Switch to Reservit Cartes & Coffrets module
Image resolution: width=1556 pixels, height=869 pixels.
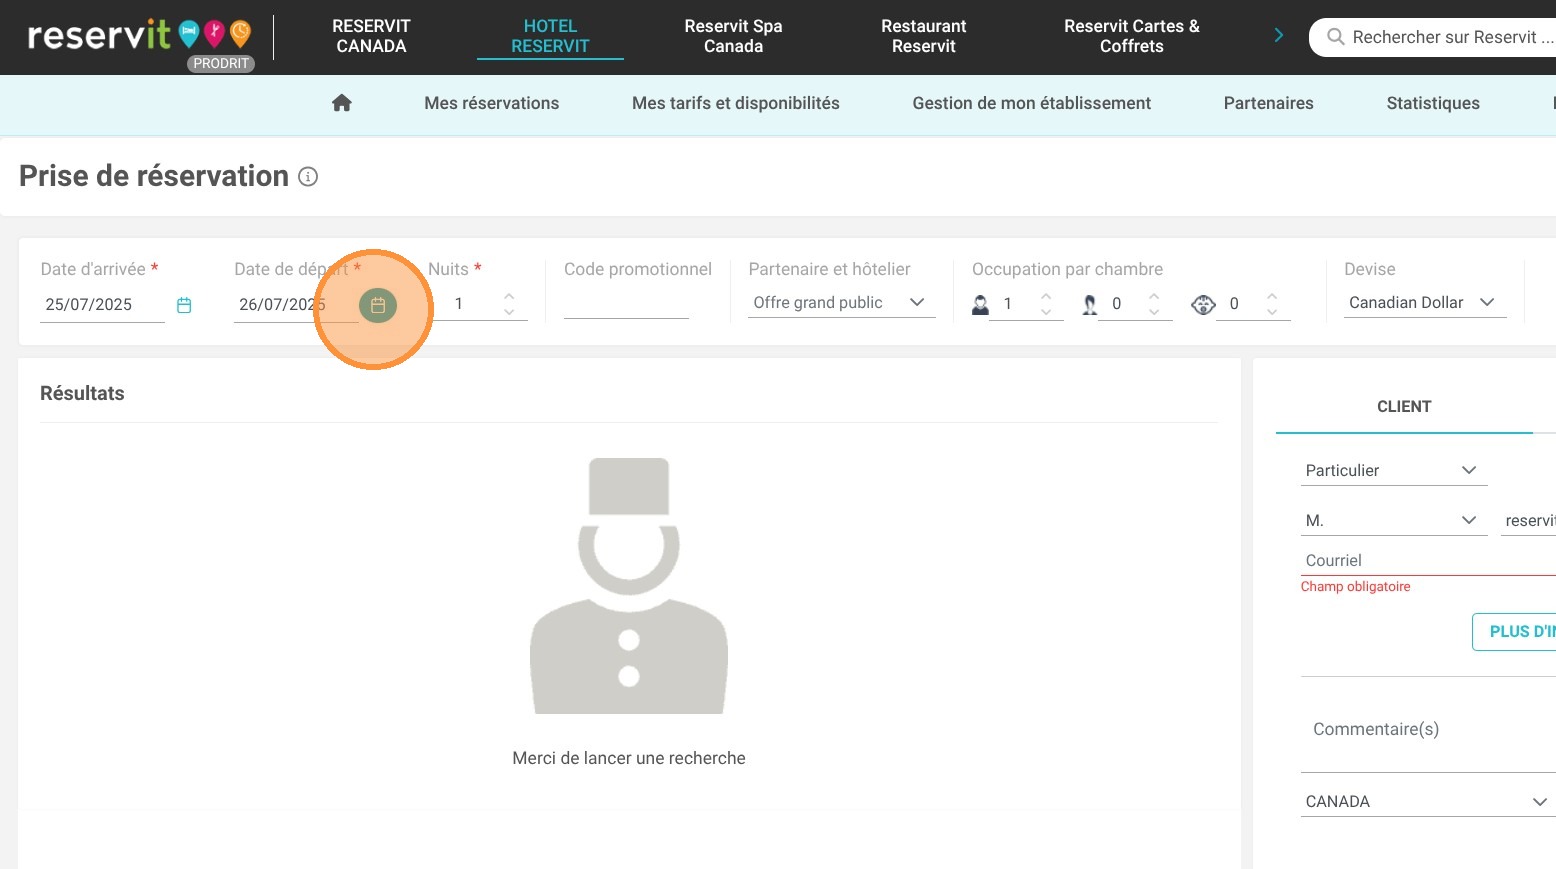click(1131, 36)
